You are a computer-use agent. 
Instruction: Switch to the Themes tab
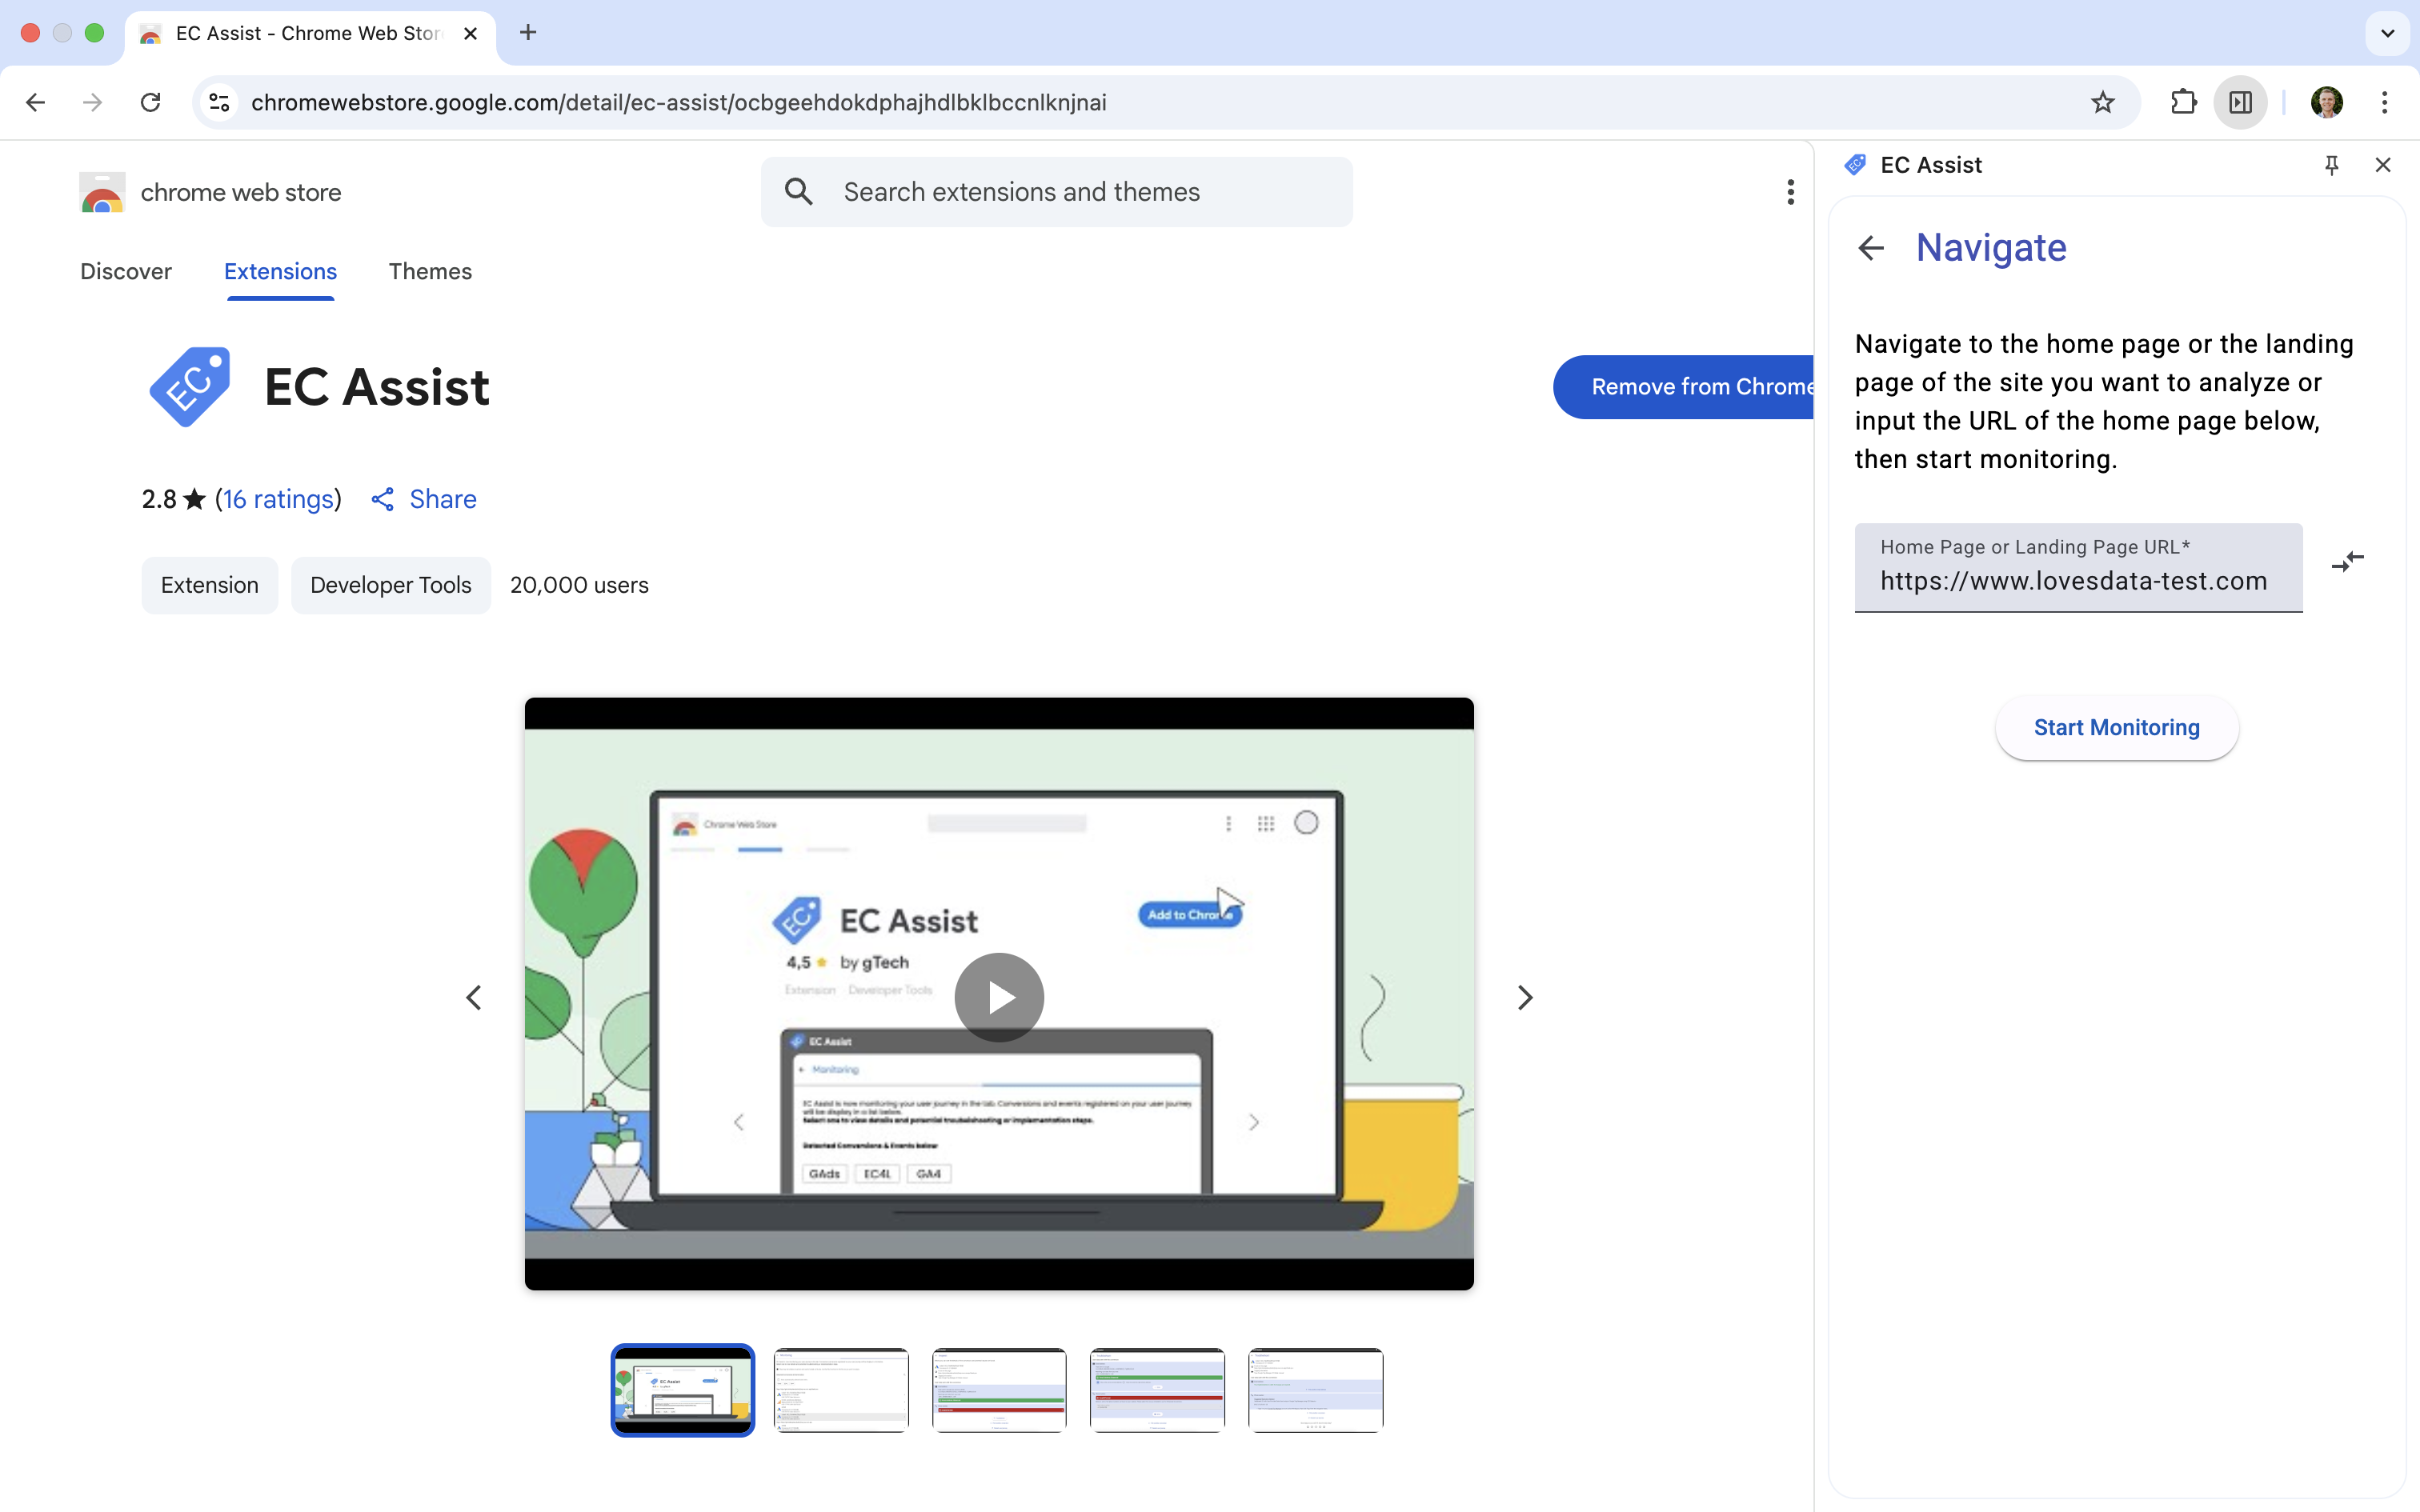[430, 271]
